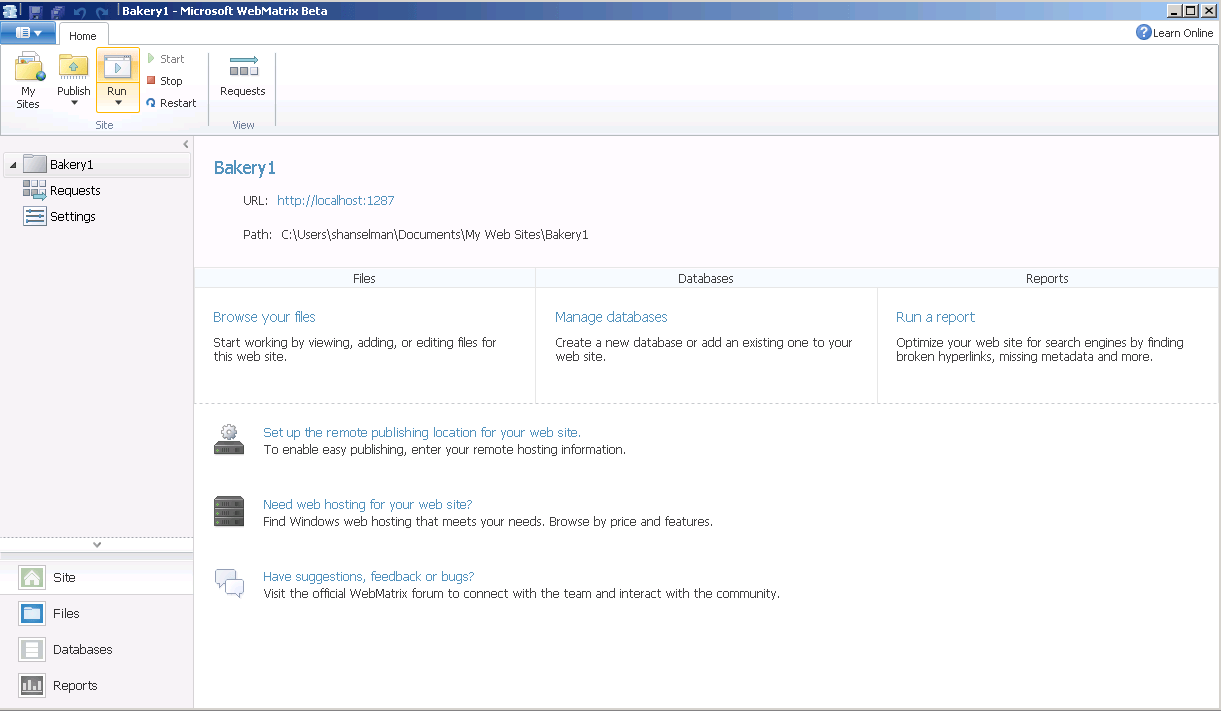Select Bakery1 in the site tree
1221x711 pixels.
coord(97,165)
